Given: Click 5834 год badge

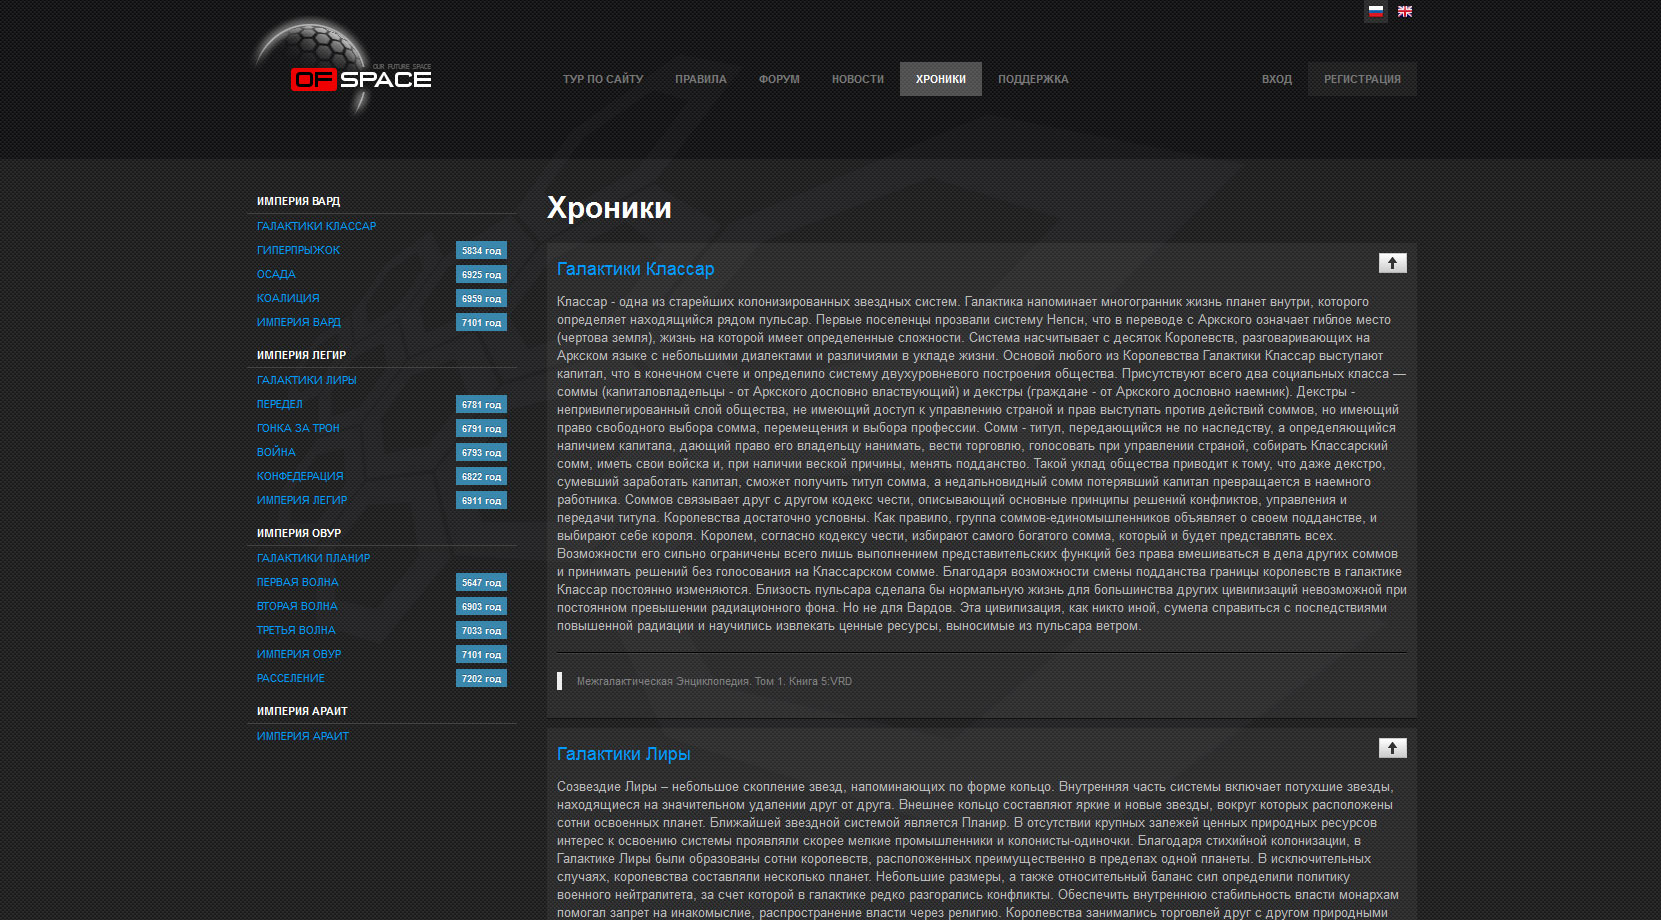Looking at the screenshot, I should (481, 250).
